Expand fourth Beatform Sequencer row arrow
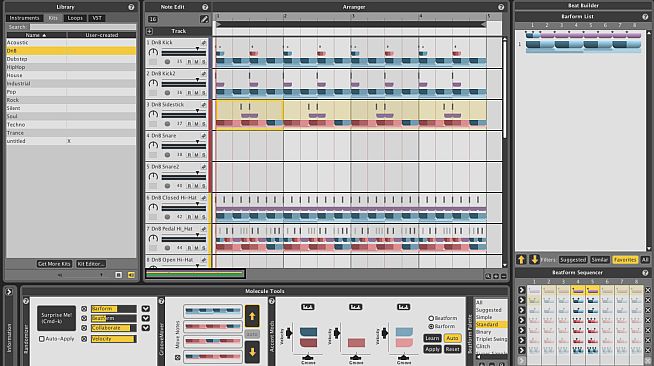The image size is (654, 366). (x=521, y=320)
